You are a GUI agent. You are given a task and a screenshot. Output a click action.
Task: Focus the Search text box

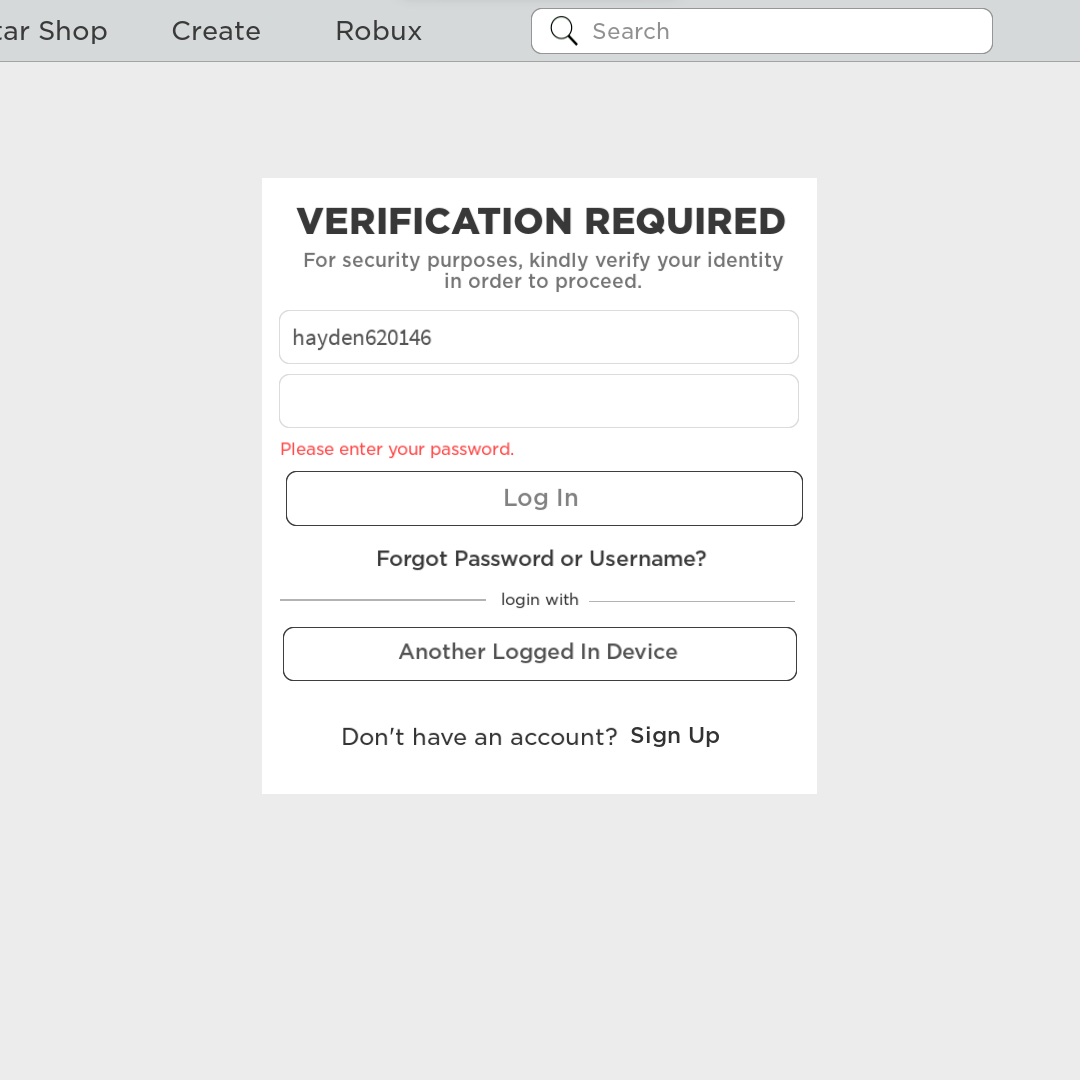point(780,31)
